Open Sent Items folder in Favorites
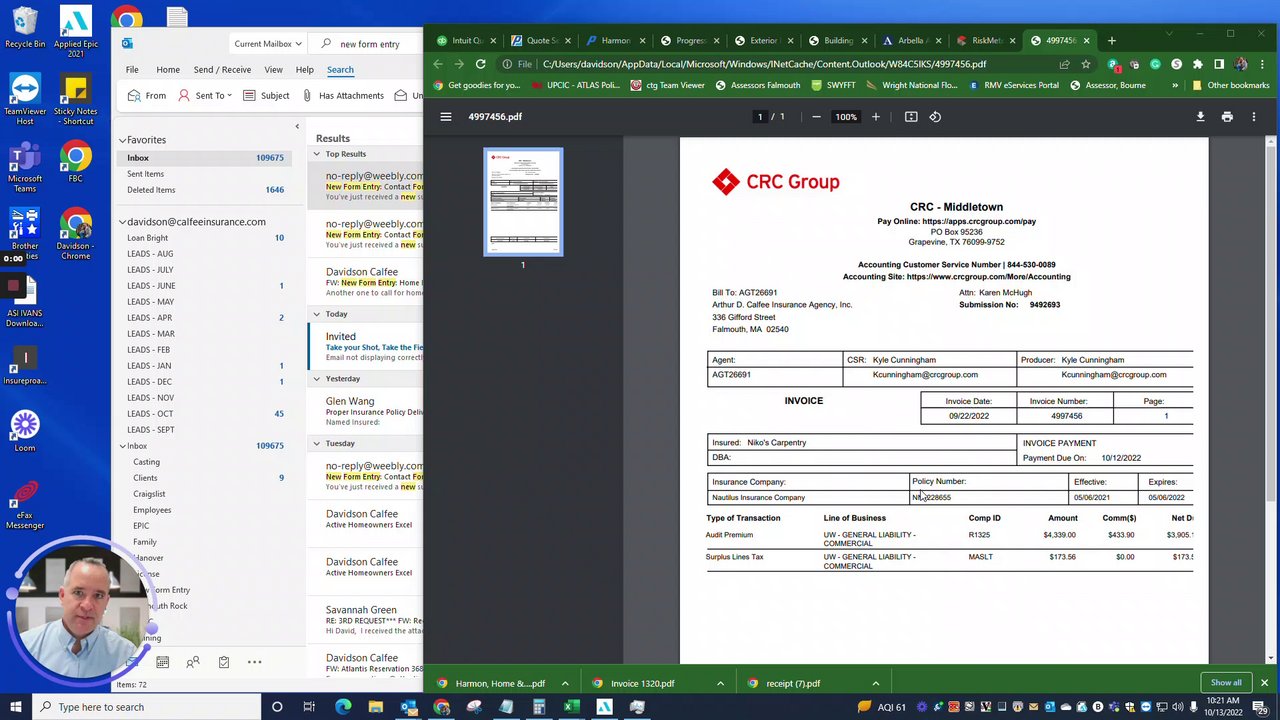The image size is (1280, 720). click(145, 174)
